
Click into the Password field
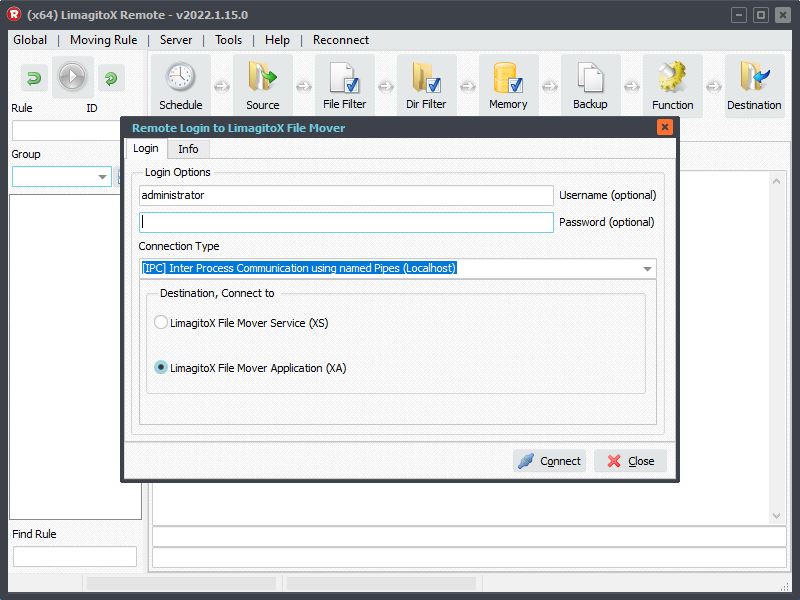pyautogui.click(x=346, y=222)
